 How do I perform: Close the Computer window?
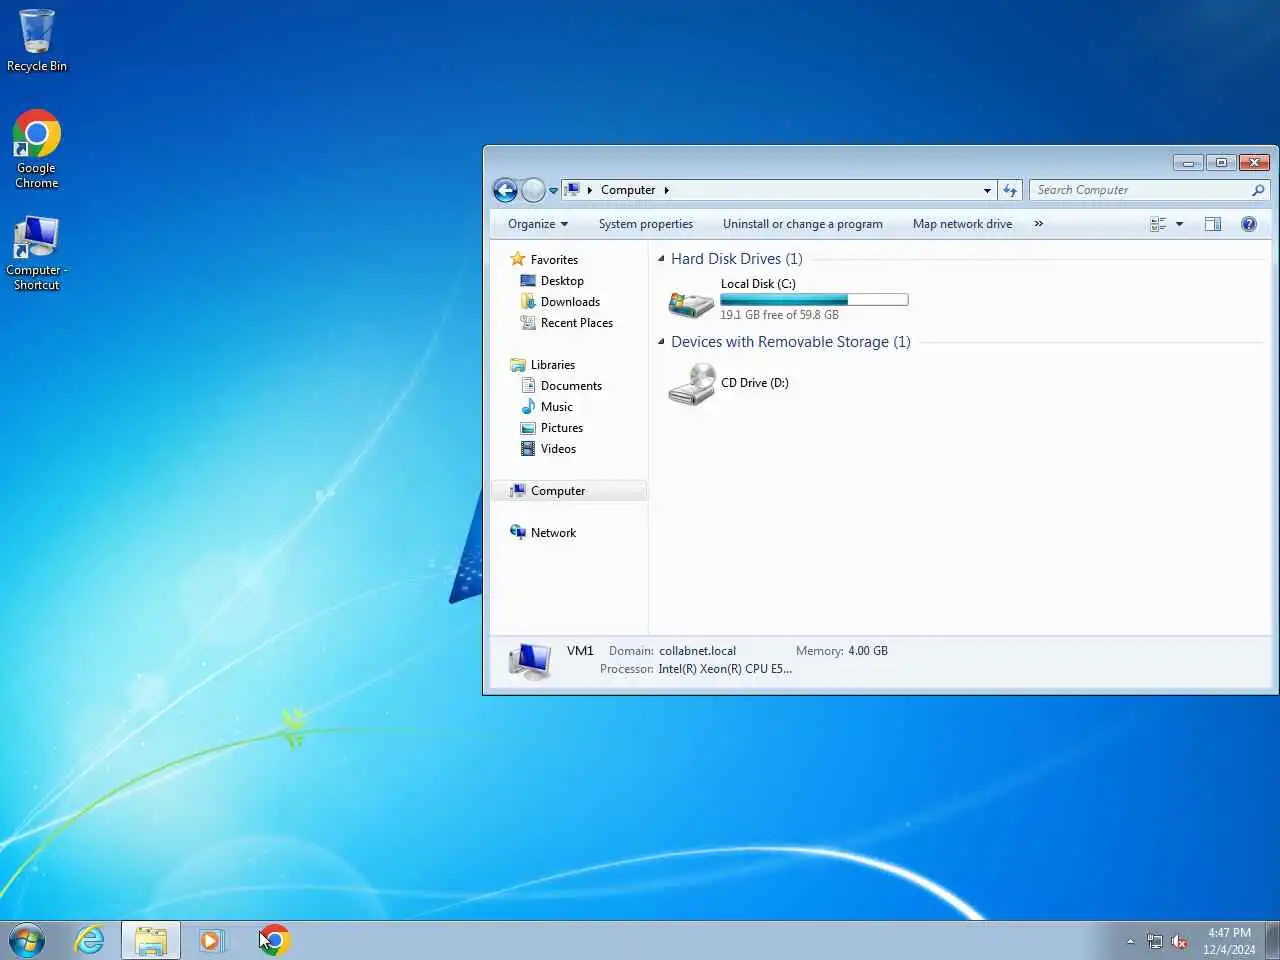[1254, 163]
